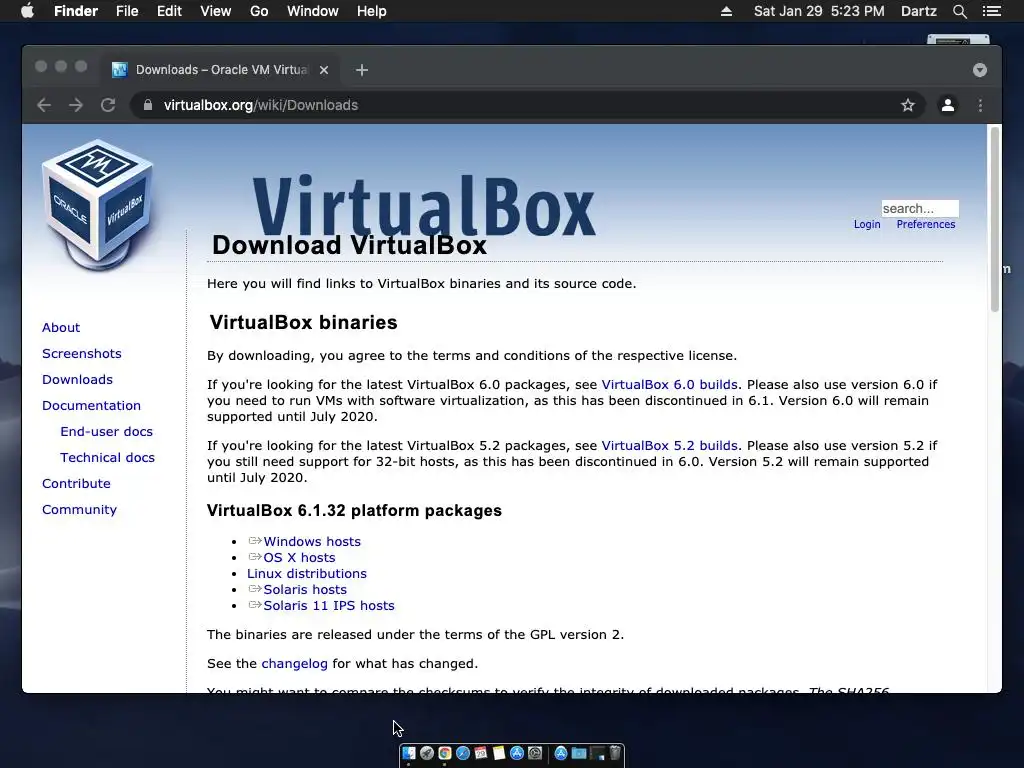Screen dimensions: 1024x768
Task: Open Safari from the Dock
Action: [463, 753]
